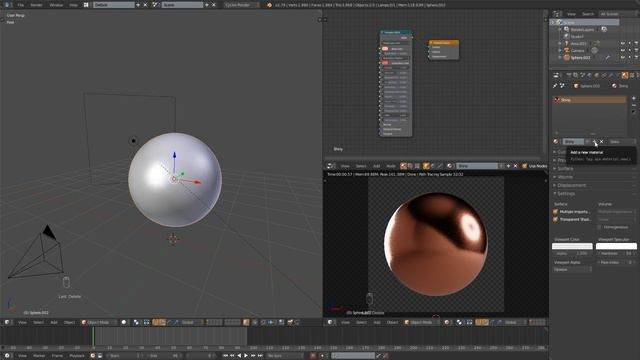
Task: Select the shader nodes tree type icon
Action: [x=403, y=166]
